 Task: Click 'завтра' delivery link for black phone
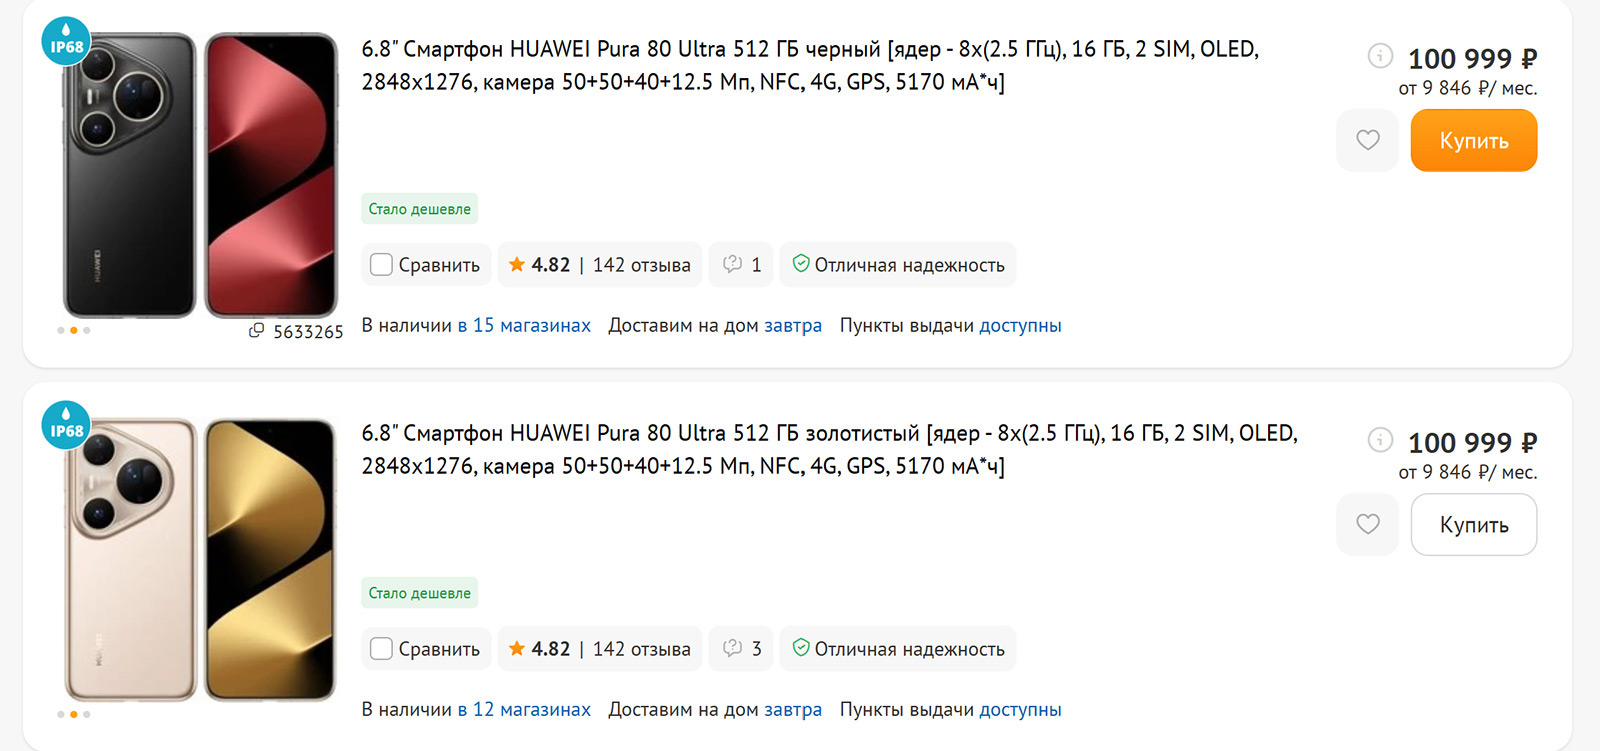tap(792, 326)
